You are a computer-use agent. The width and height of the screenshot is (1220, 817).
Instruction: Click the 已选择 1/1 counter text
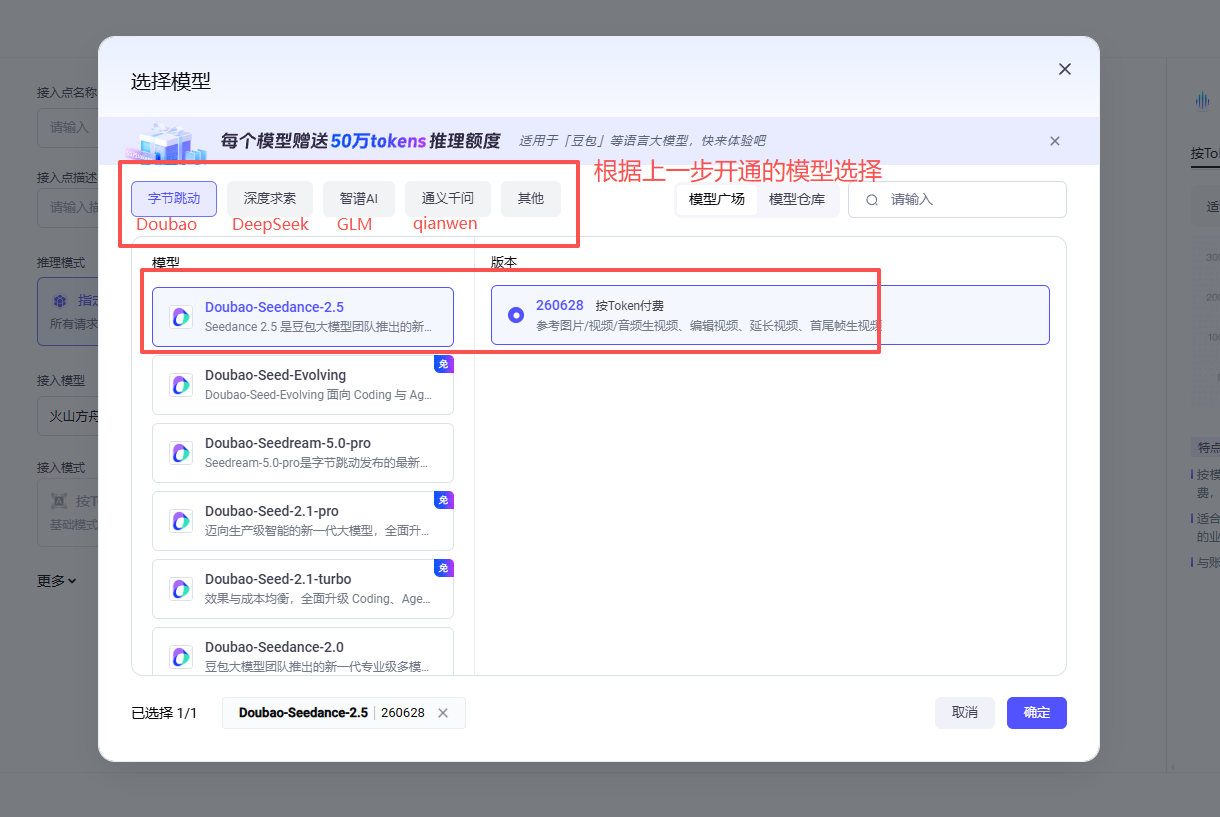tap(164, 713)
